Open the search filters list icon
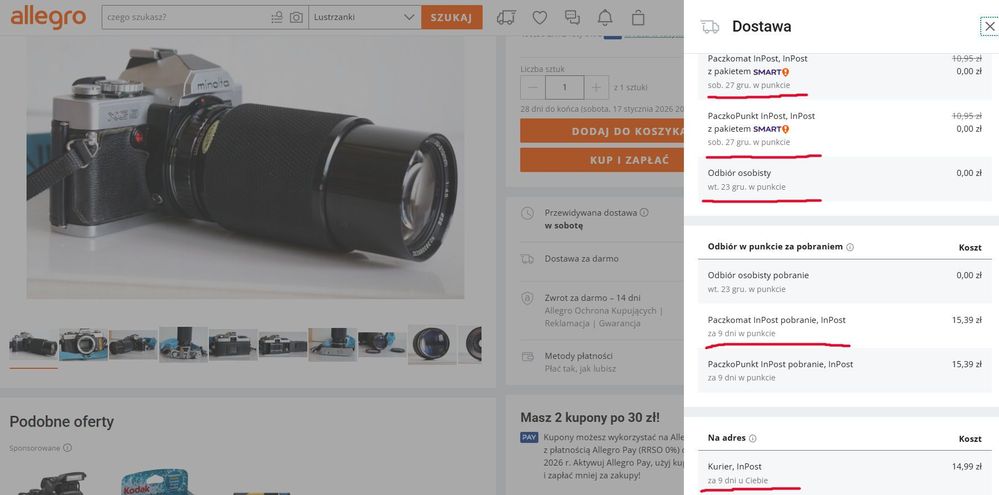The height and width of the screenshot is (495, 999). pyautogui.click(x=277, y=18)
